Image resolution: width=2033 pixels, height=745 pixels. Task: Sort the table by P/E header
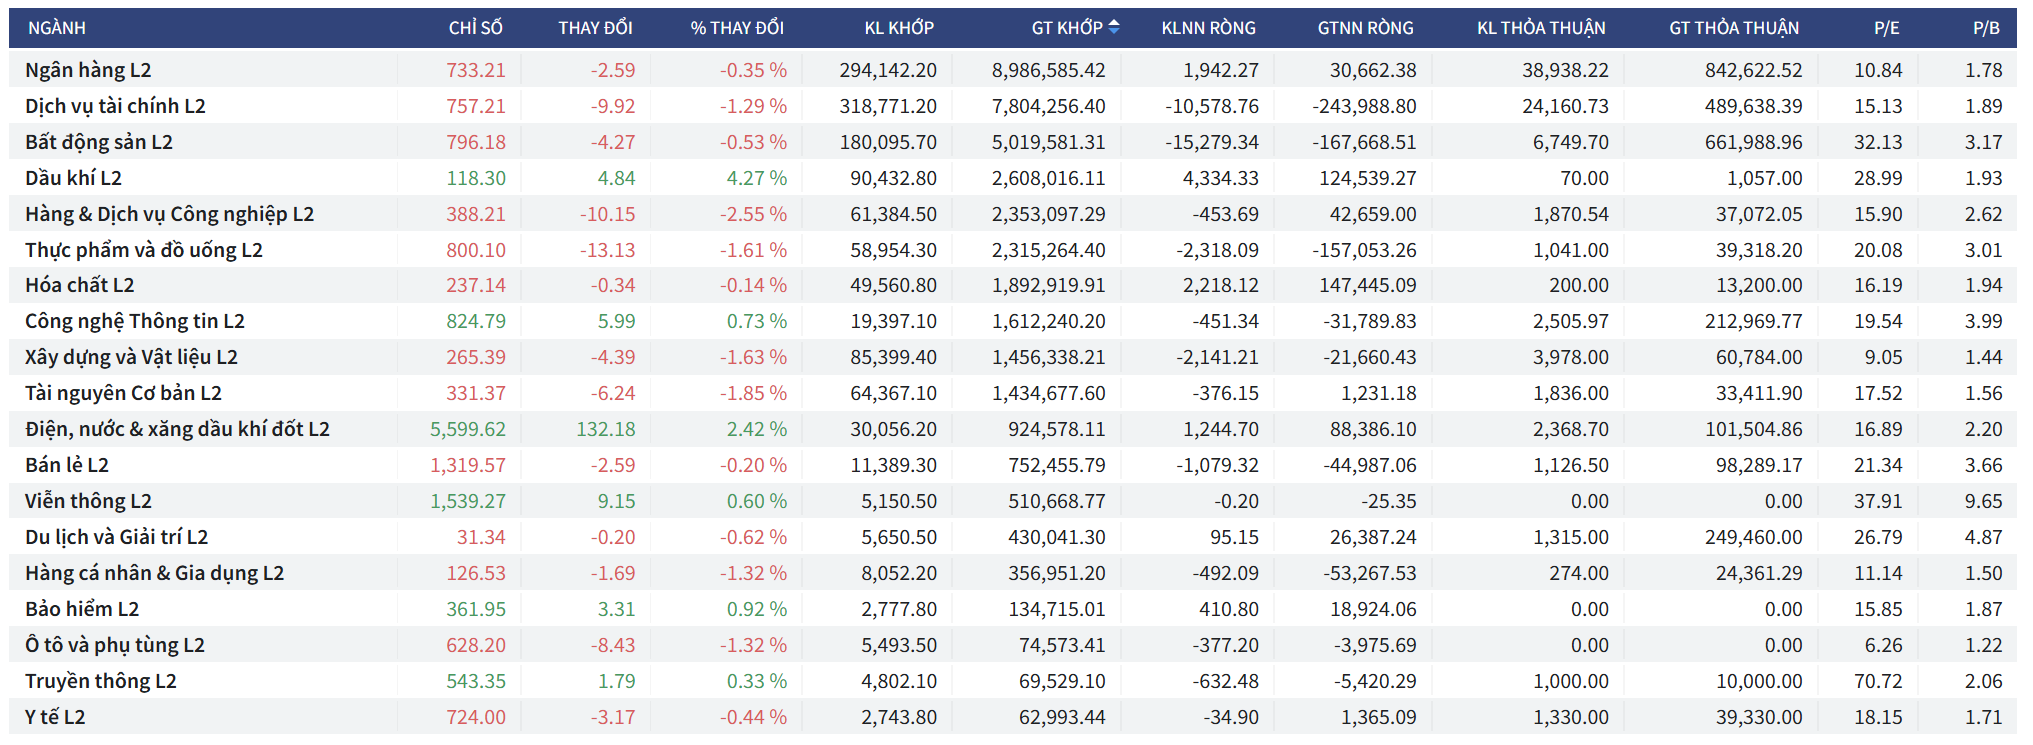(x=1886, y=28)
